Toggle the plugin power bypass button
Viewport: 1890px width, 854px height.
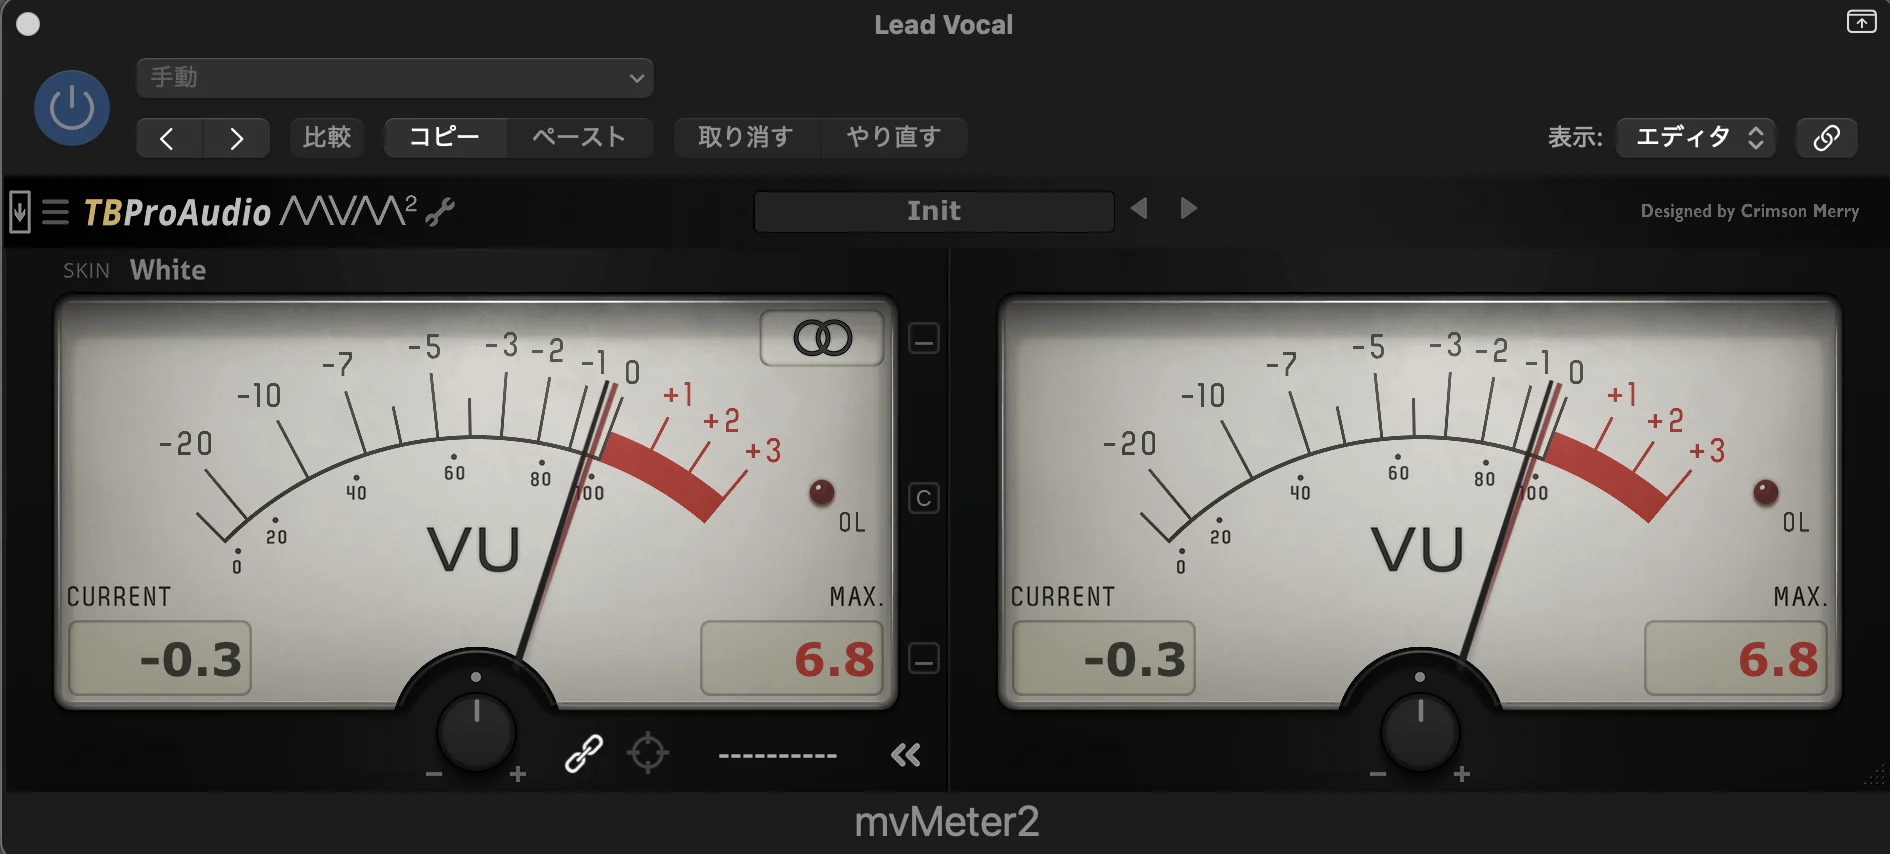point(72,108)
